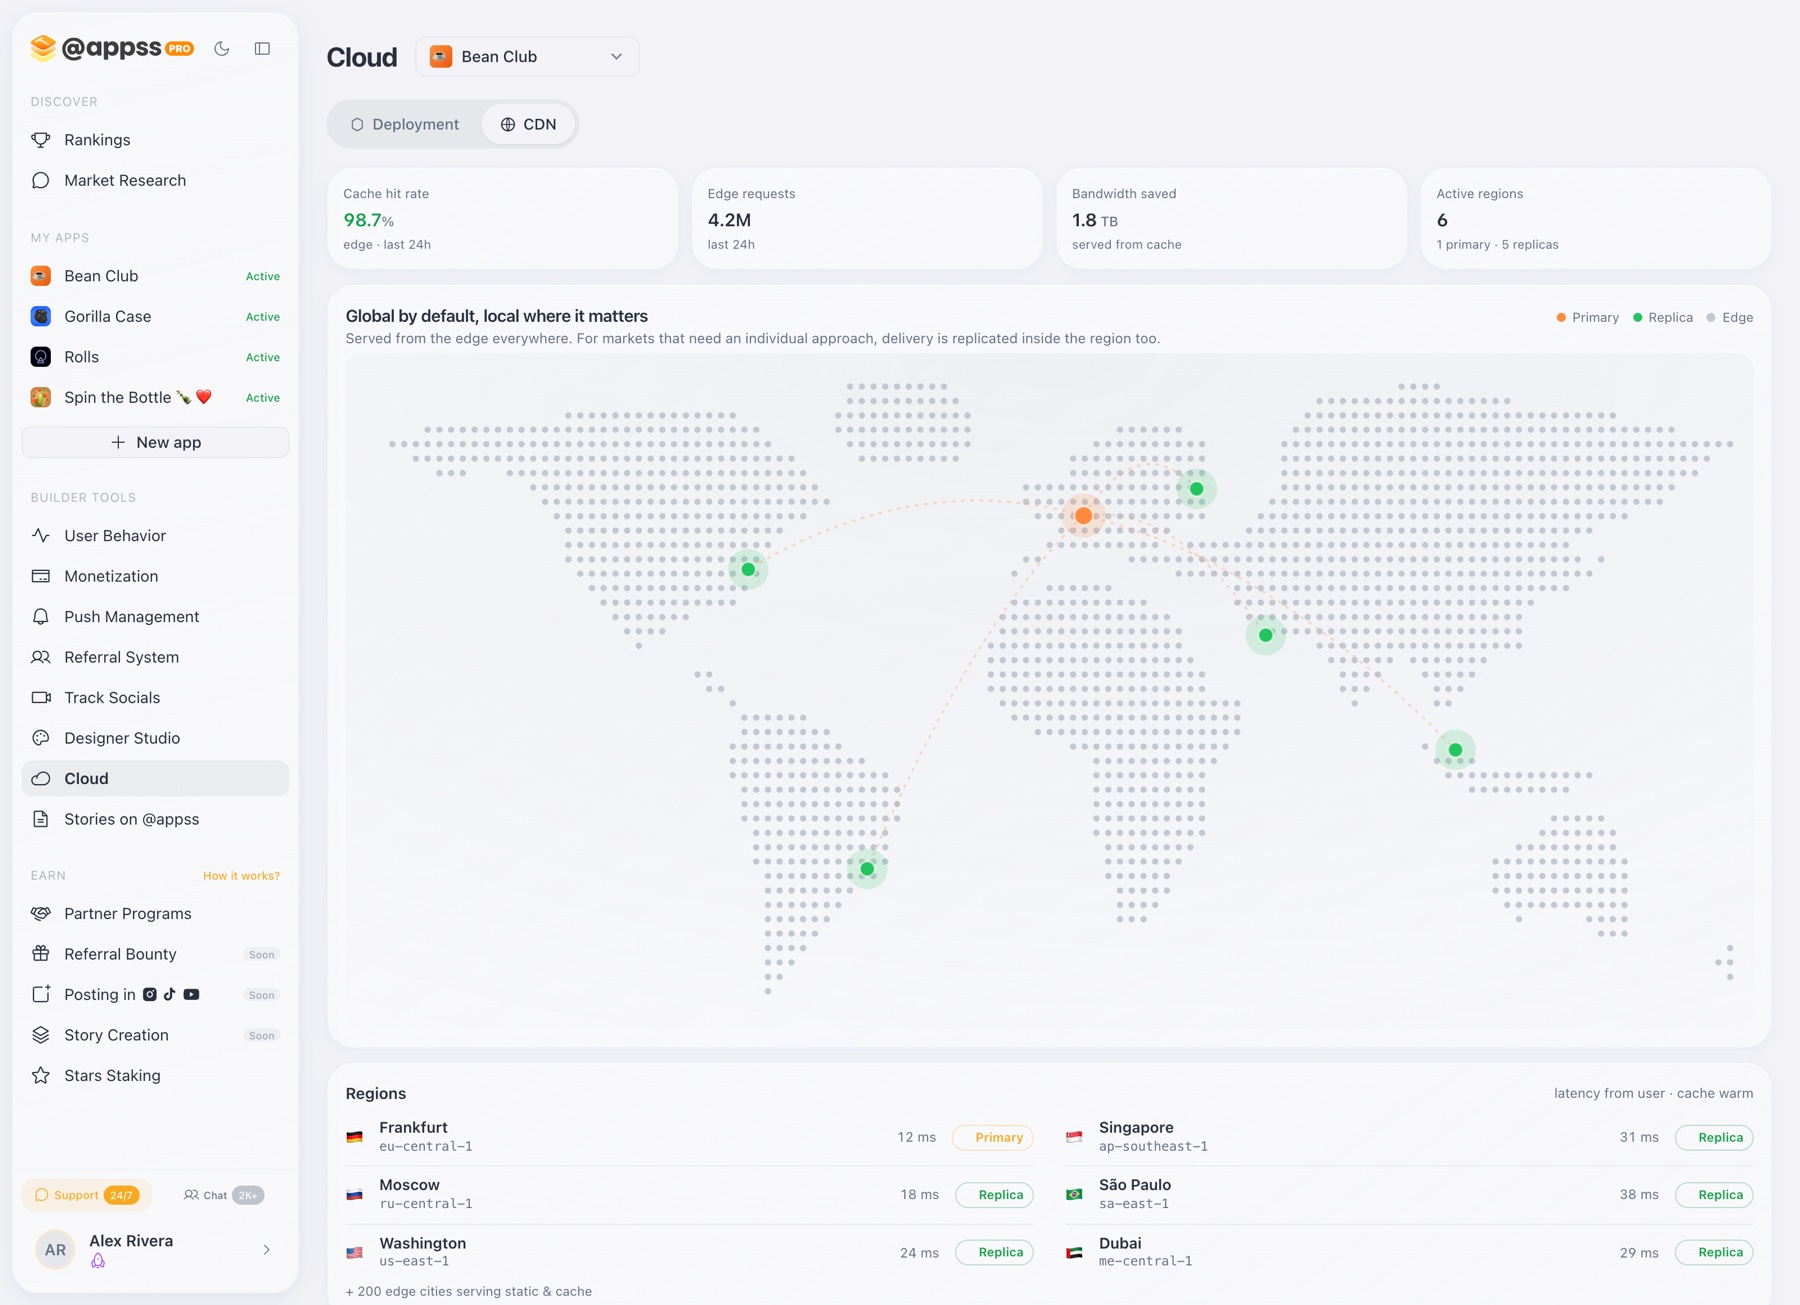This screenshot has width=1800, height=1305.
Task: Open Stories on @appss document icon
Action: pos(41,819)
